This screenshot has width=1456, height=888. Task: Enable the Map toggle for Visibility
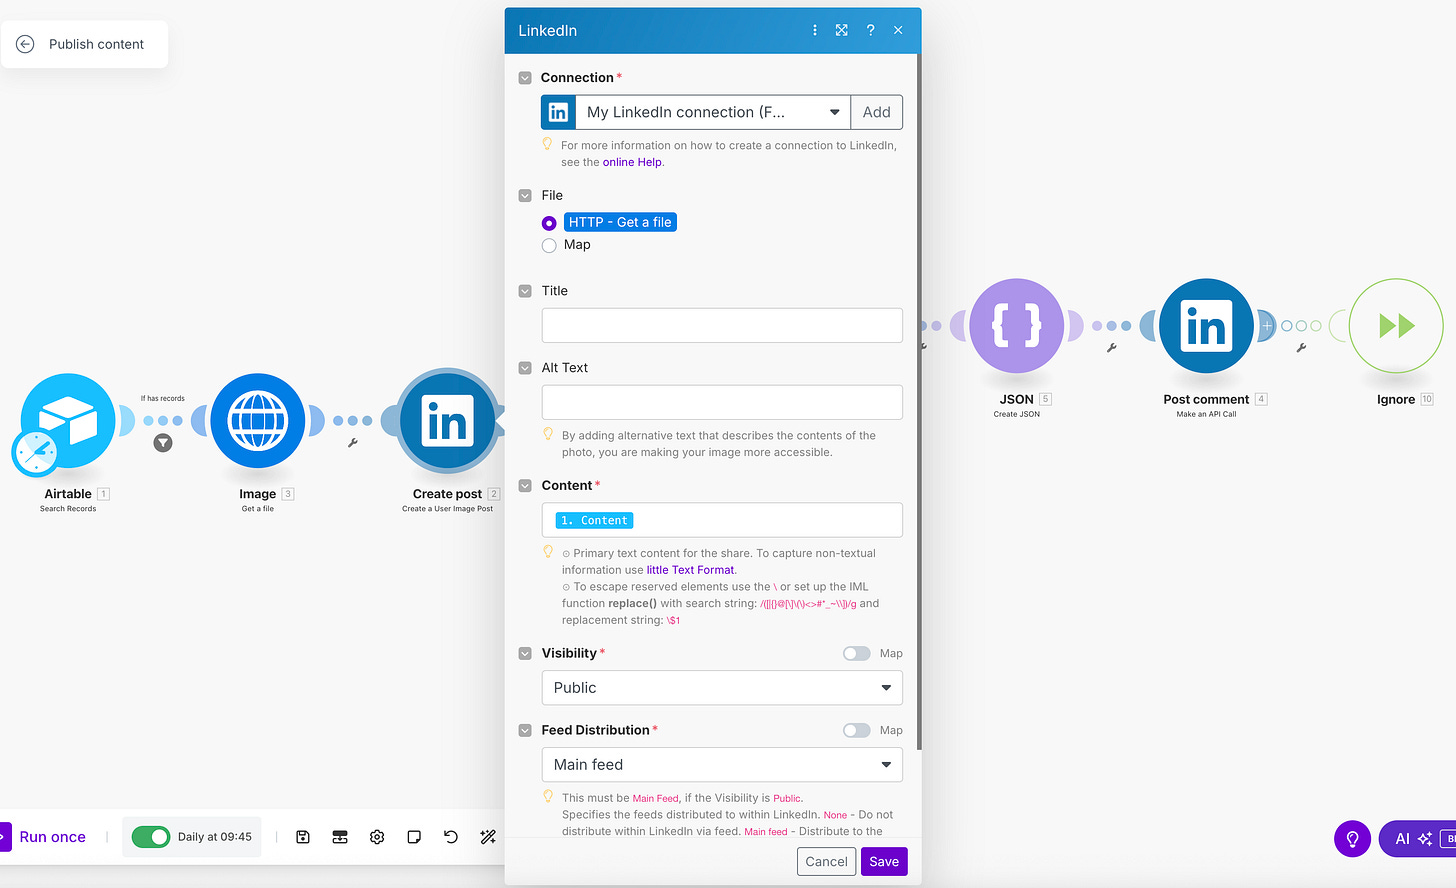coord(856,654)
